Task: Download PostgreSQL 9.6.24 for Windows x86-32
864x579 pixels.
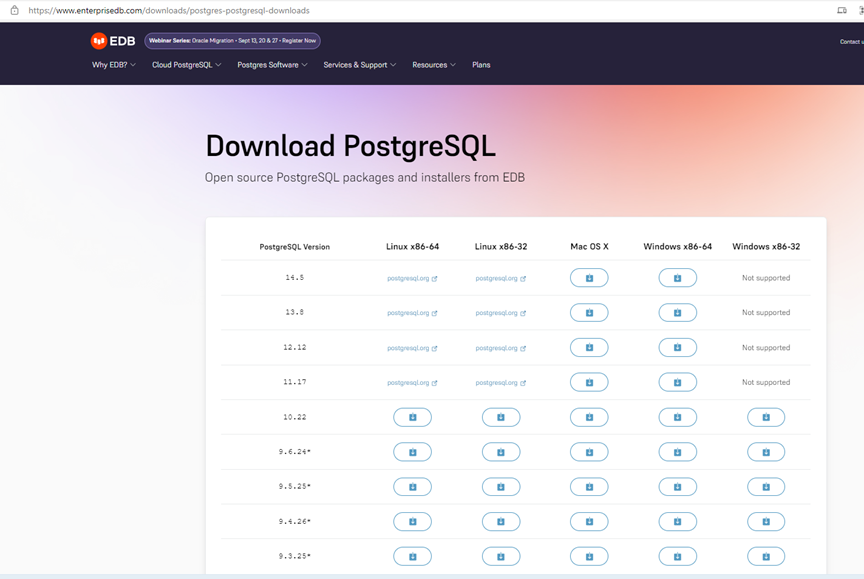Action: click(x=766, y=452)
